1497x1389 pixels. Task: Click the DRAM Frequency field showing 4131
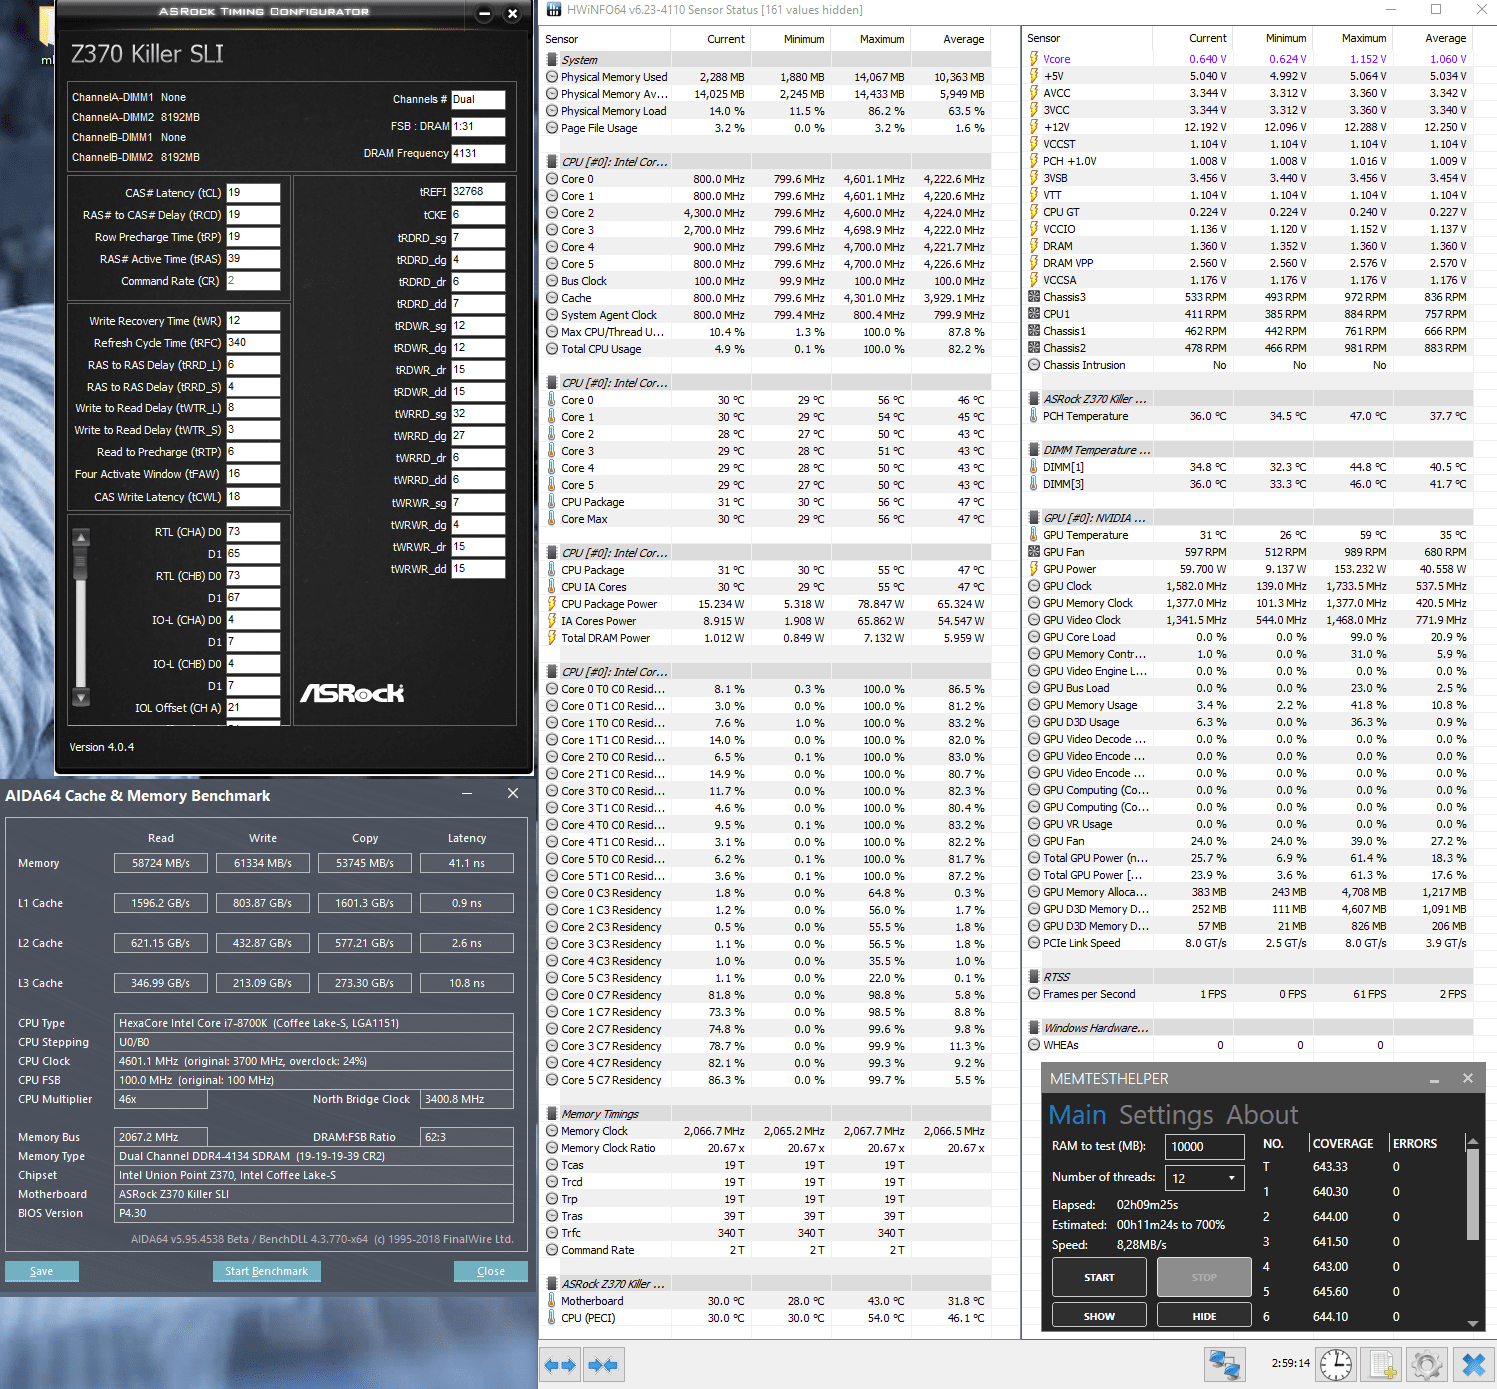478,153
